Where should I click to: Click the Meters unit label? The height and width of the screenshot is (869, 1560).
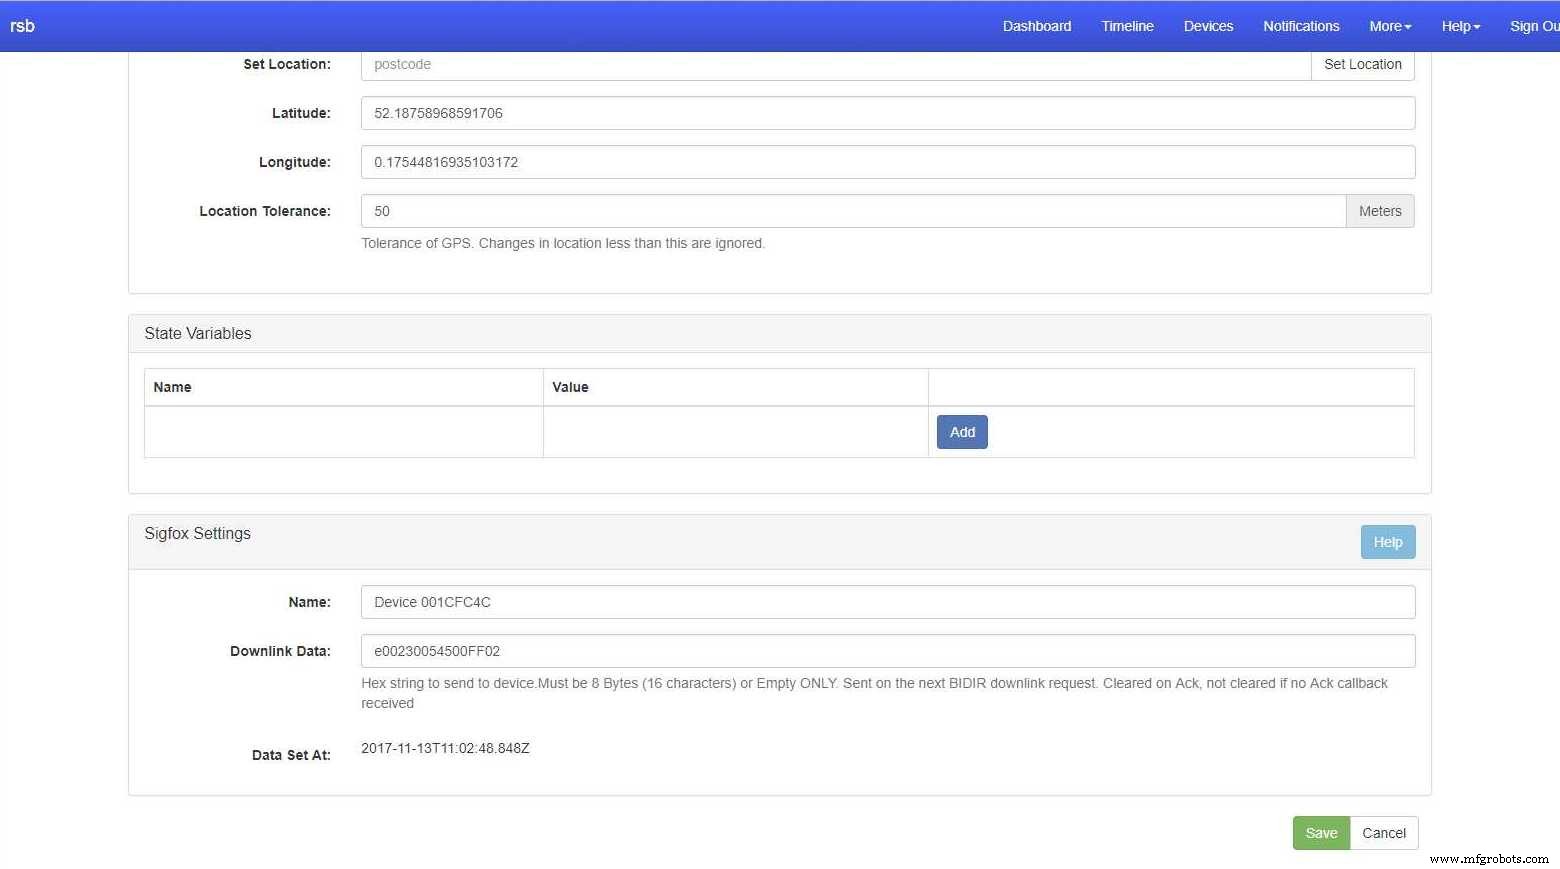pos(1379,211)
